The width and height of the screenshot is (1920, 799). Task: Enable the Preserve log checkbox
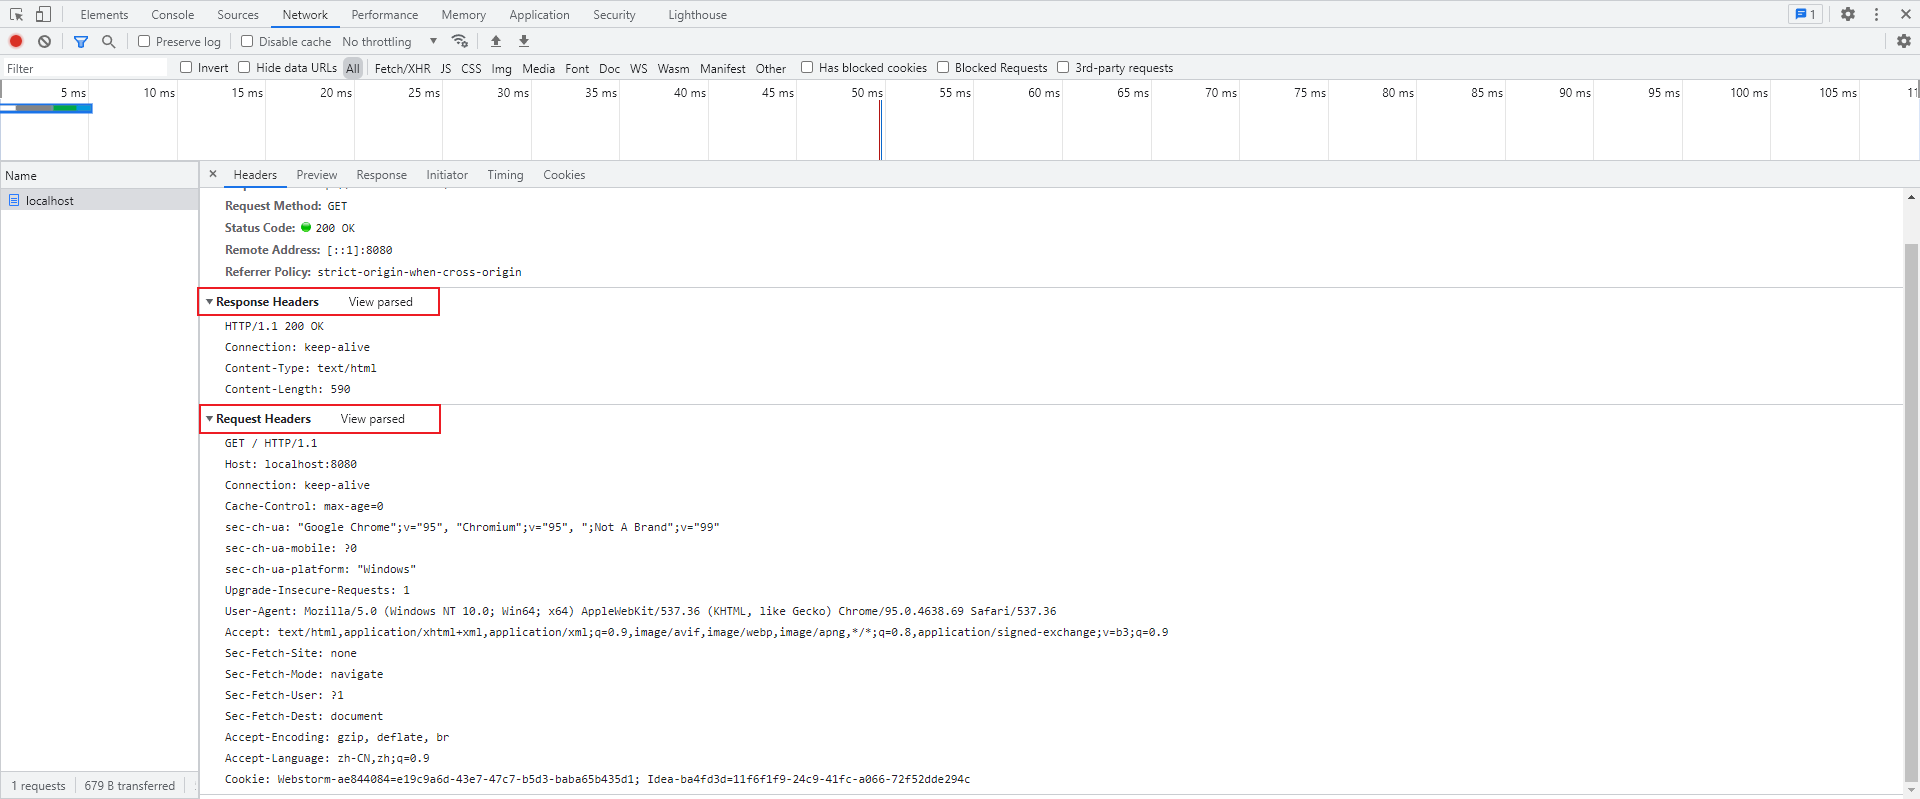coord(144,41)
